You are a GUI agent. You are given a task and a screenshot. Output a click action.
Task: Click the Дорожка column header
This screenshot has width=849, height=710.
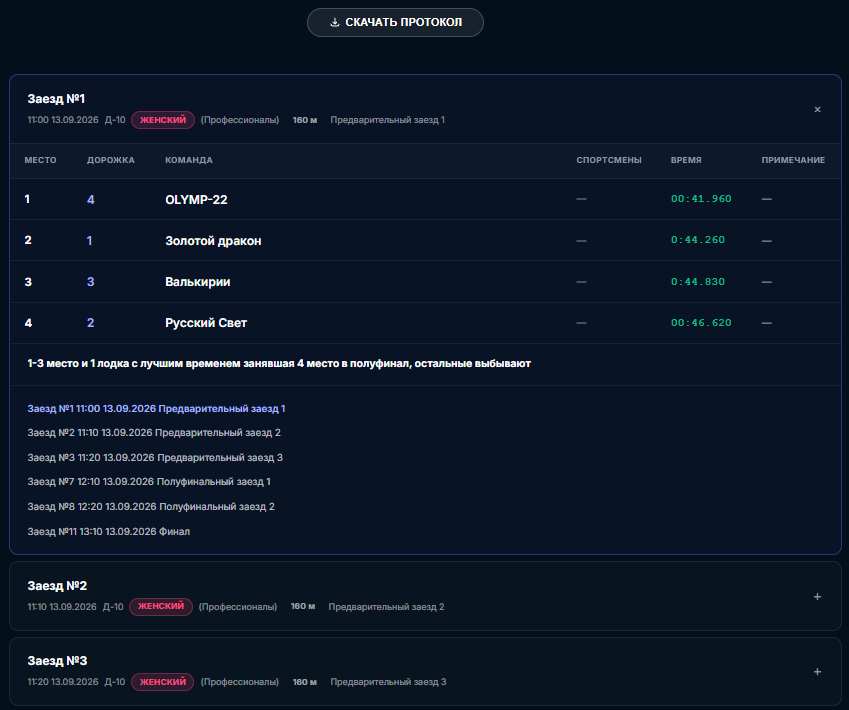click(x=111, y=160)
